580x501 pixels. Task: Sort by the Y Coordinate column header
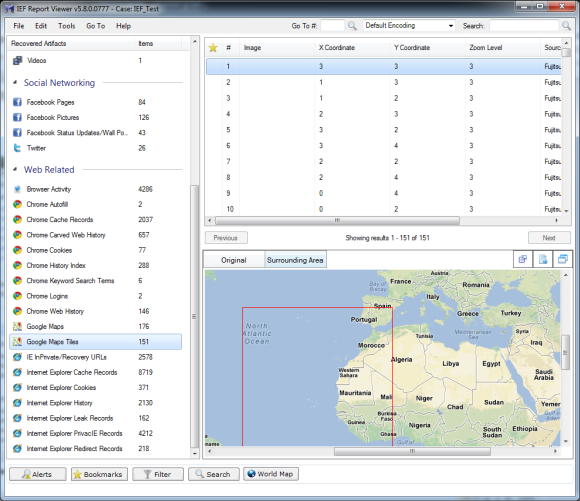pyautogui.click(x=427, y=48)
